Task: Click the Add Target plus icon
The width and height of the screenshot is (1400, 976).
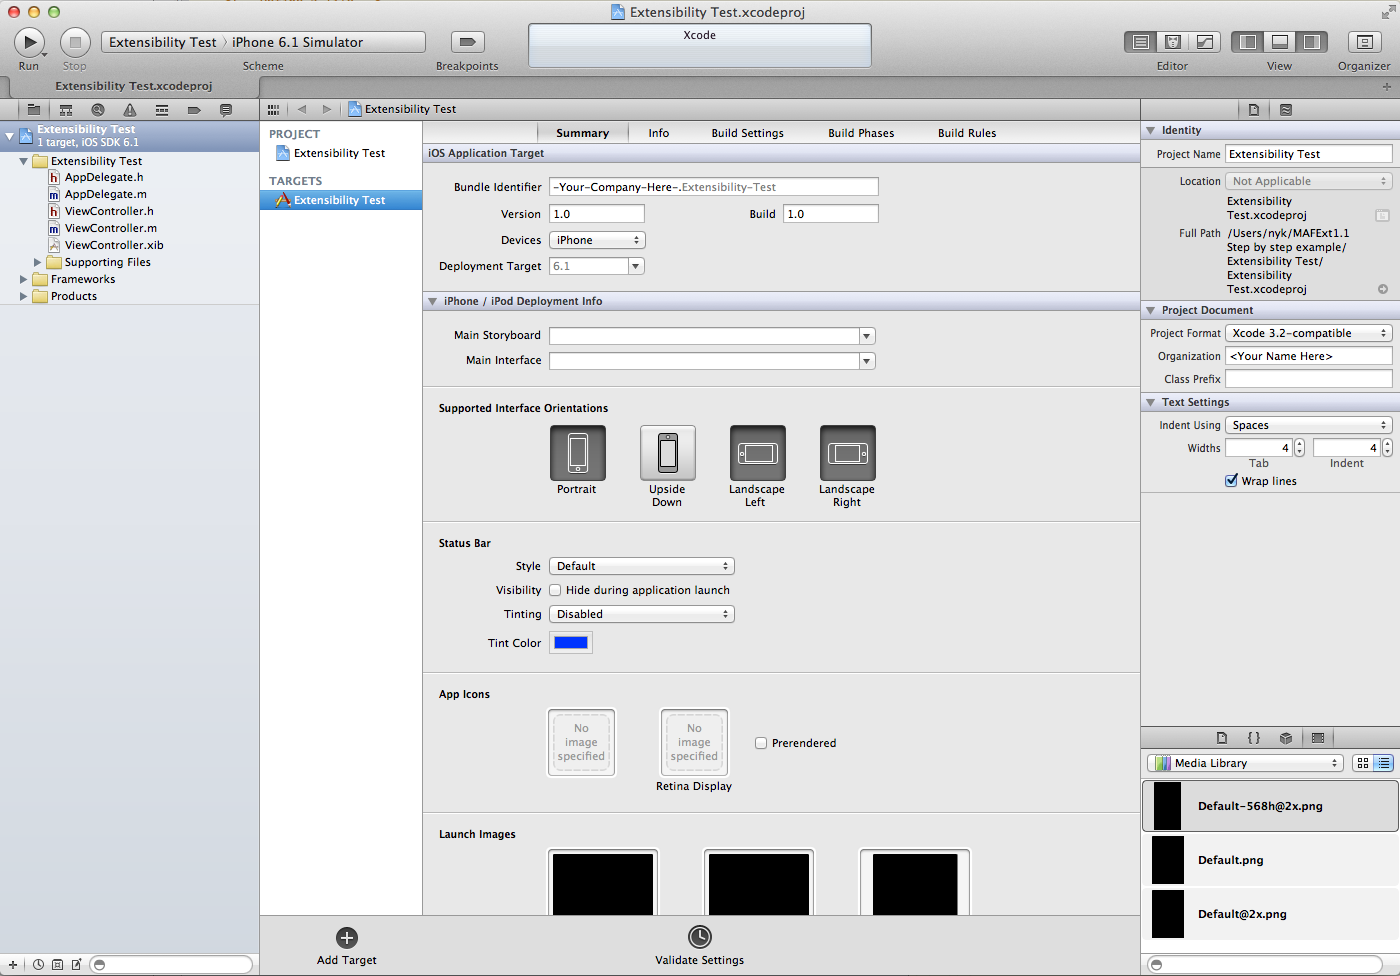Action: click(347, 938)
